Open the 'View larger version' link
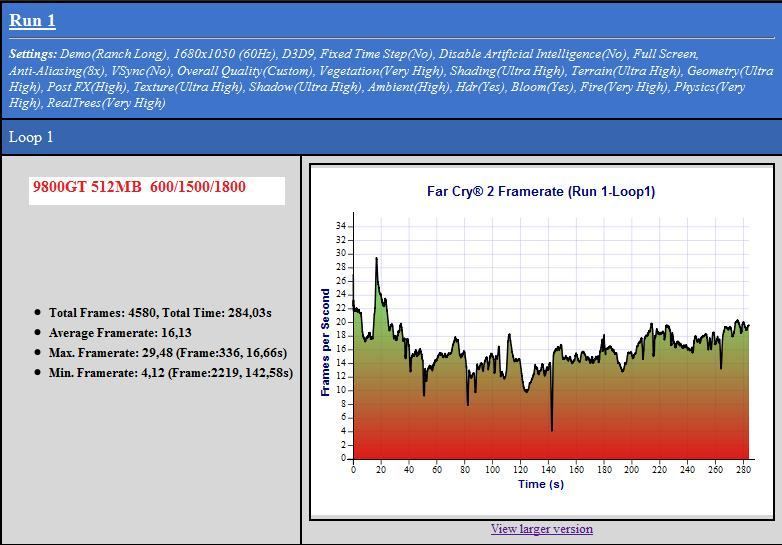Image resolution: width=782 pixels, height=545 pixels. (542, 529)
